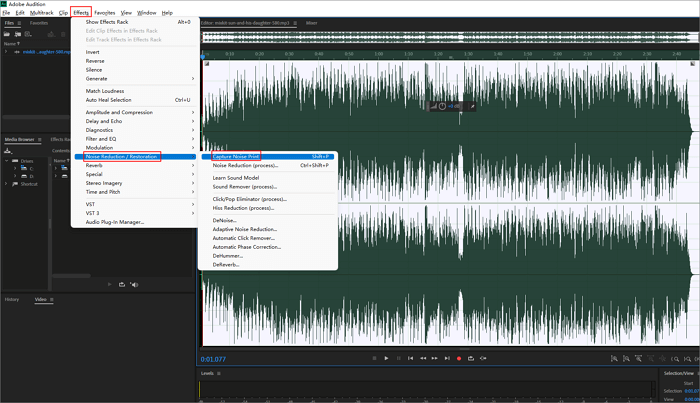The height and width of the screenshot is (403, 700).
Task: Toggle Loop Playback in the transport bar
Action: tap(471, 358)
